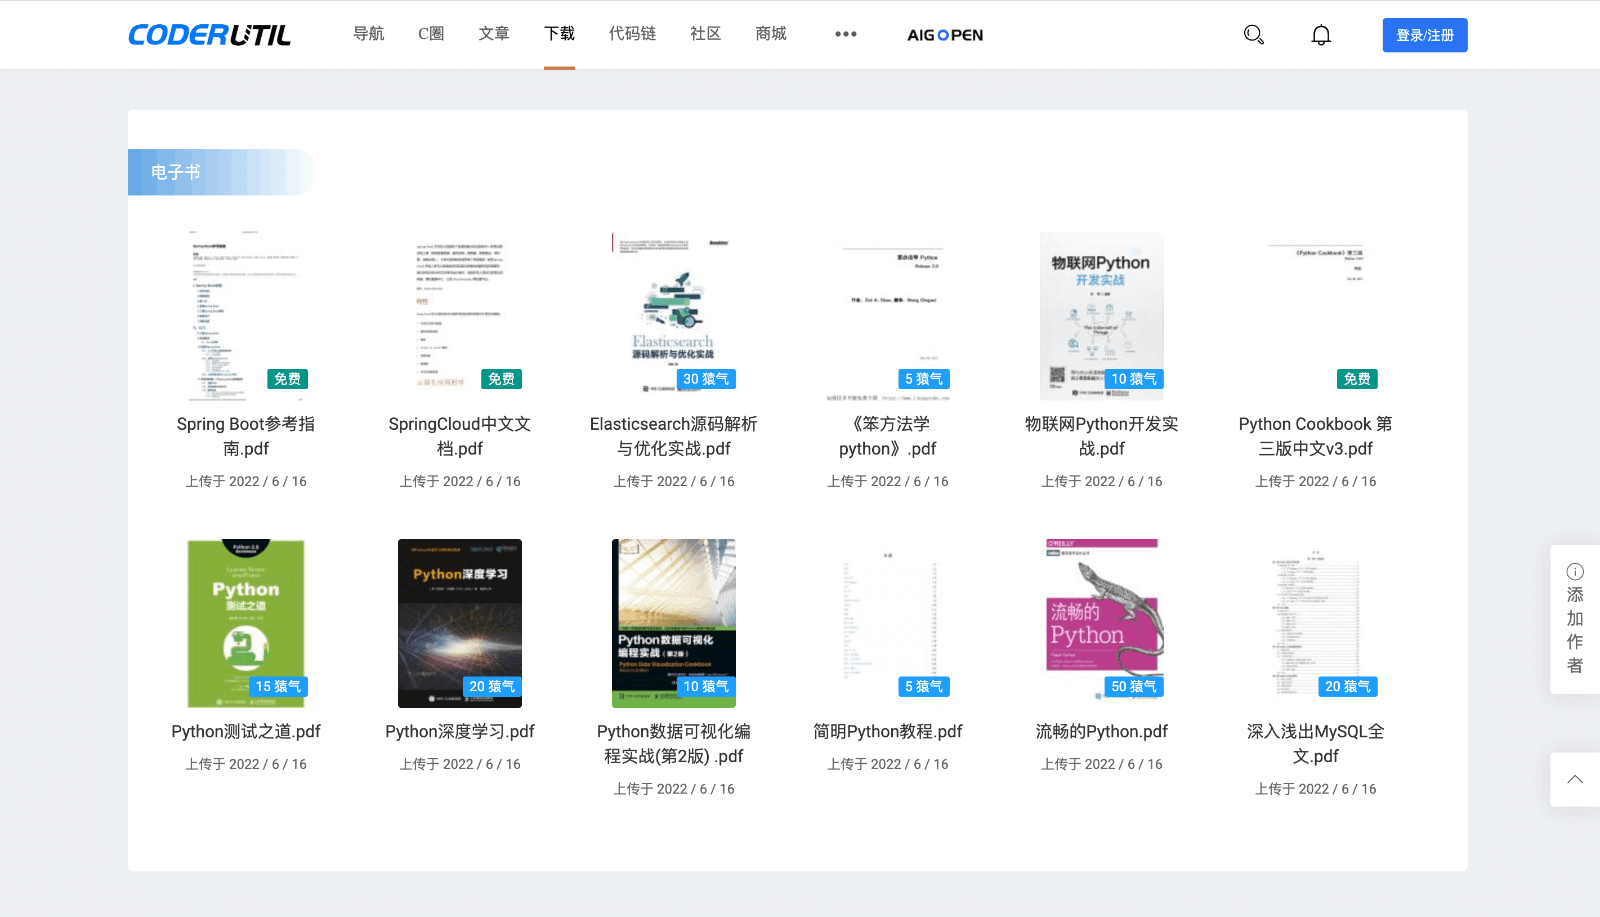Click 10 猿气 badge on Python数据可视化 book
Screen dimensions: 1600x917
coord(706,686)
